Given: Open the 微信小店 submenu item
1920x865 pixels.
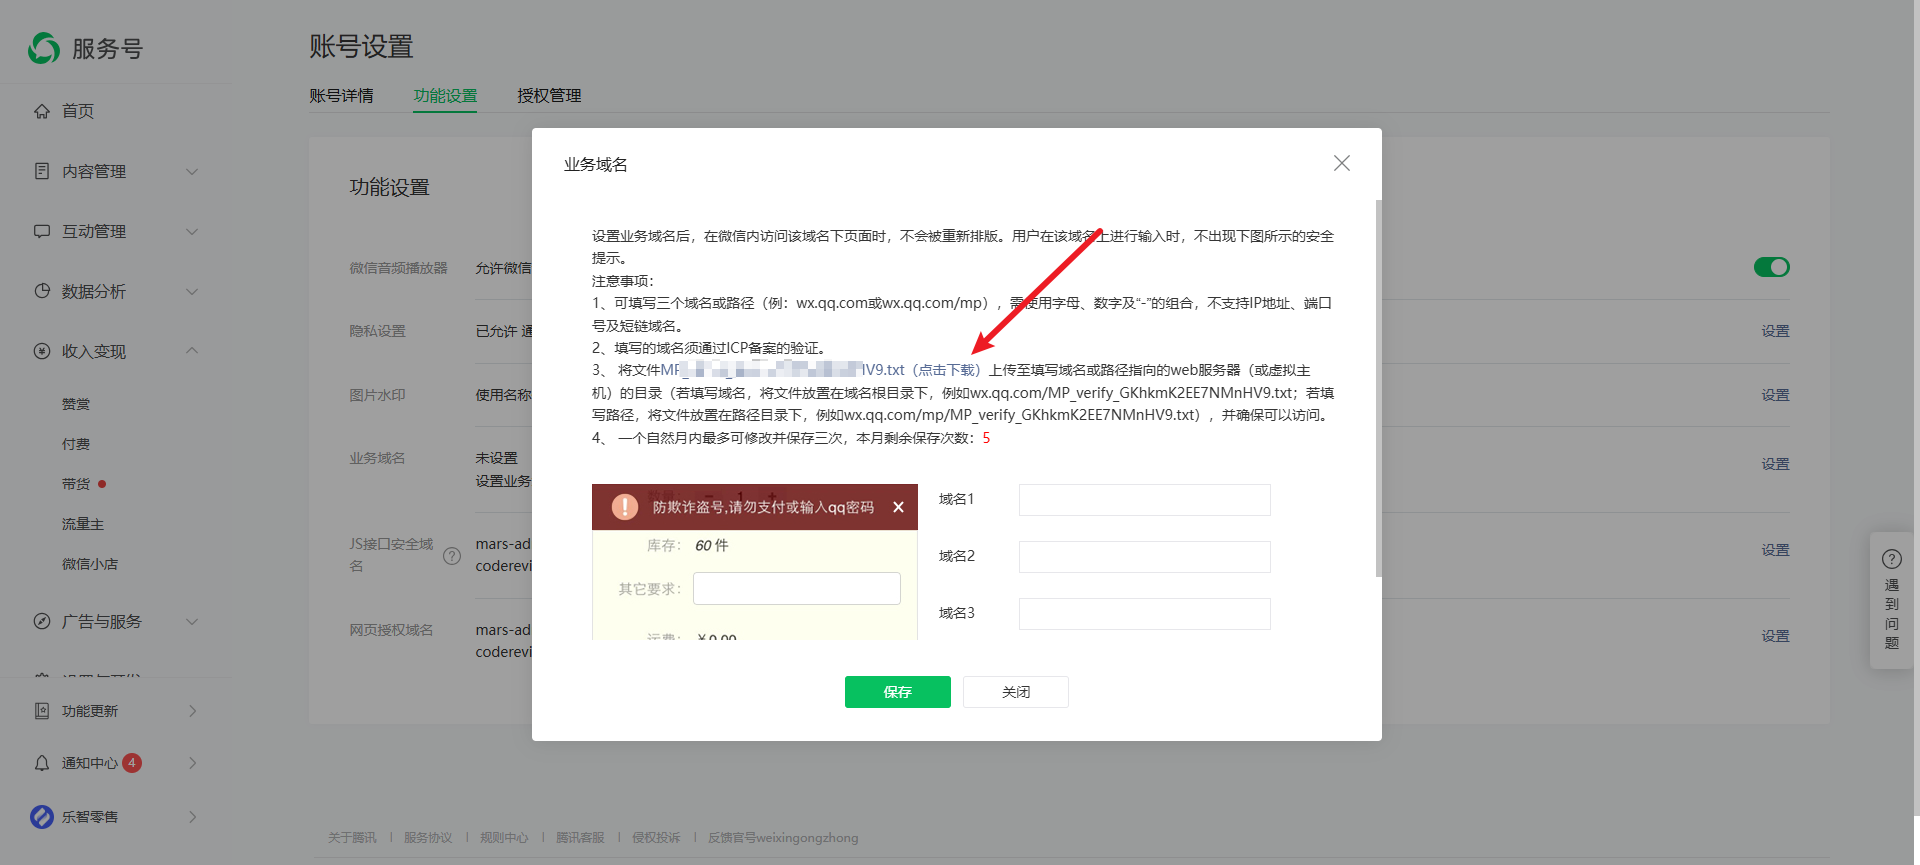Looking at the screenshot, I should coord(90,564).
